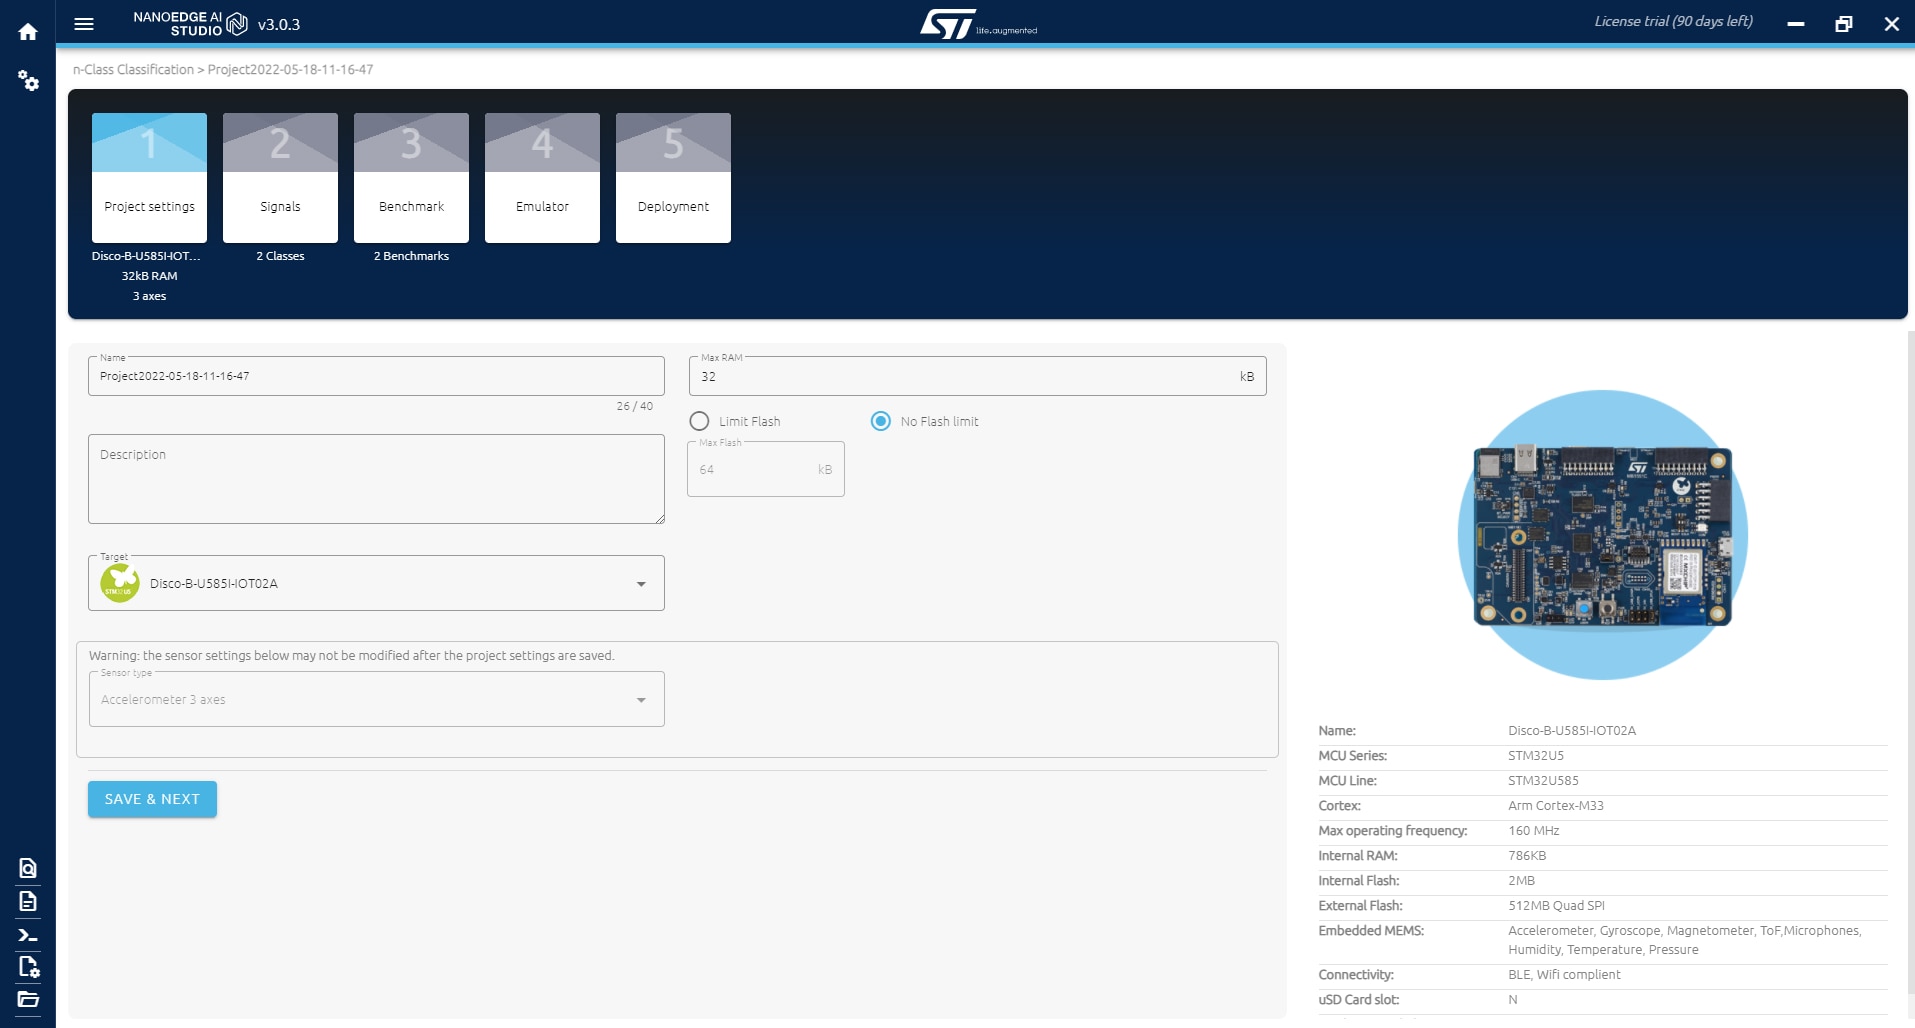Open the hamburger menu

coord(84,24)
